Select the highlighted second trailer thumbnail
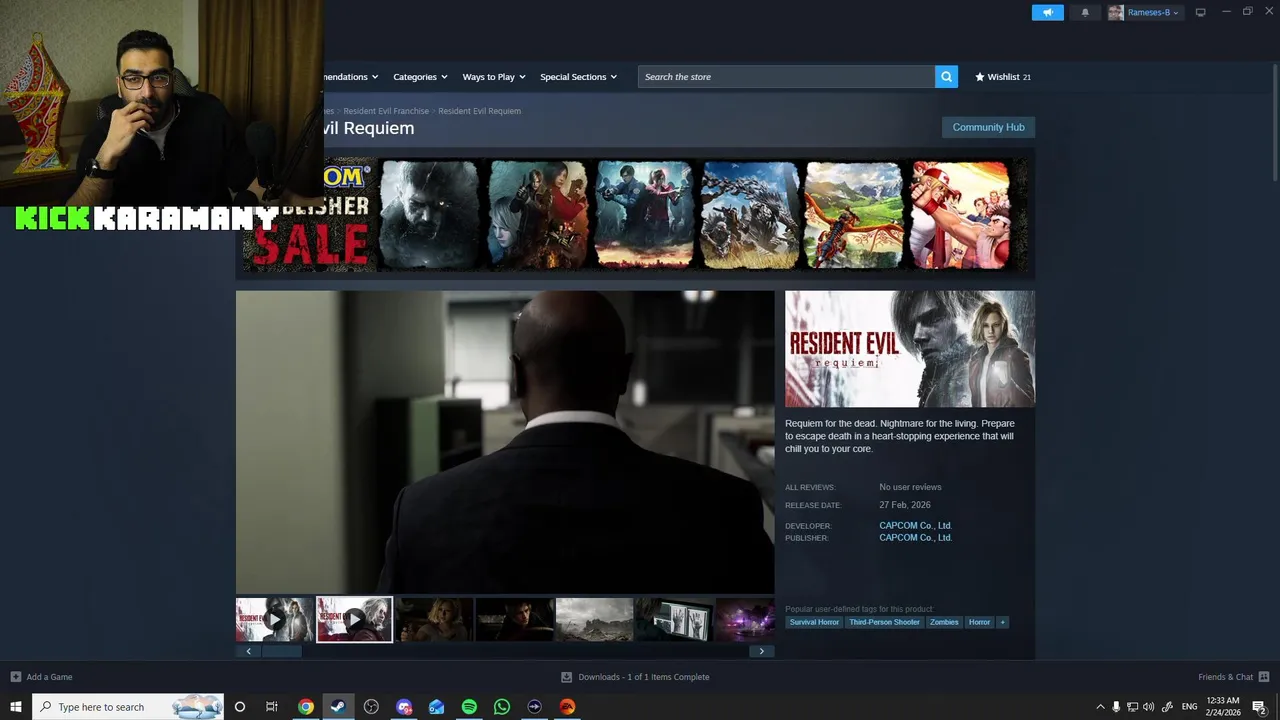This screenshot has height=720, width=1280. coord(354,620)
